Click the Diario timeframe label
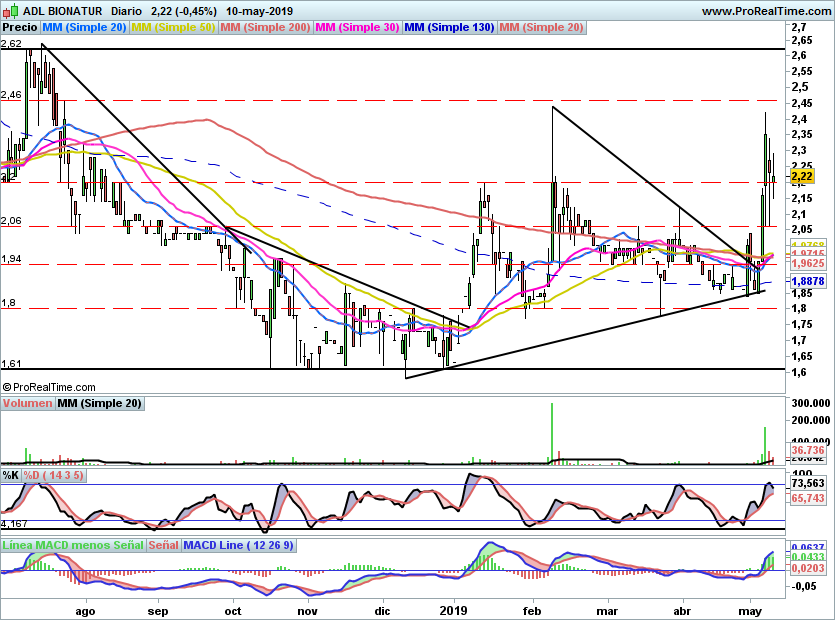This screenshot has height=620, width=835. [126, 11]
